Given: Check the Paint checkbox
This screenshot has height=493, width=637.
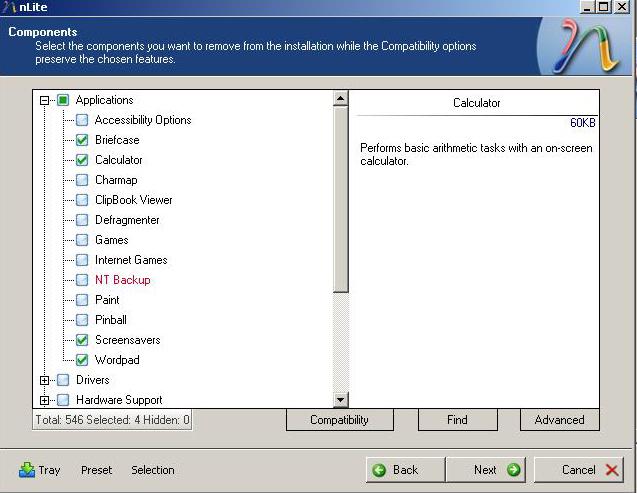Looking at the screenshot, I should [82, 300].
